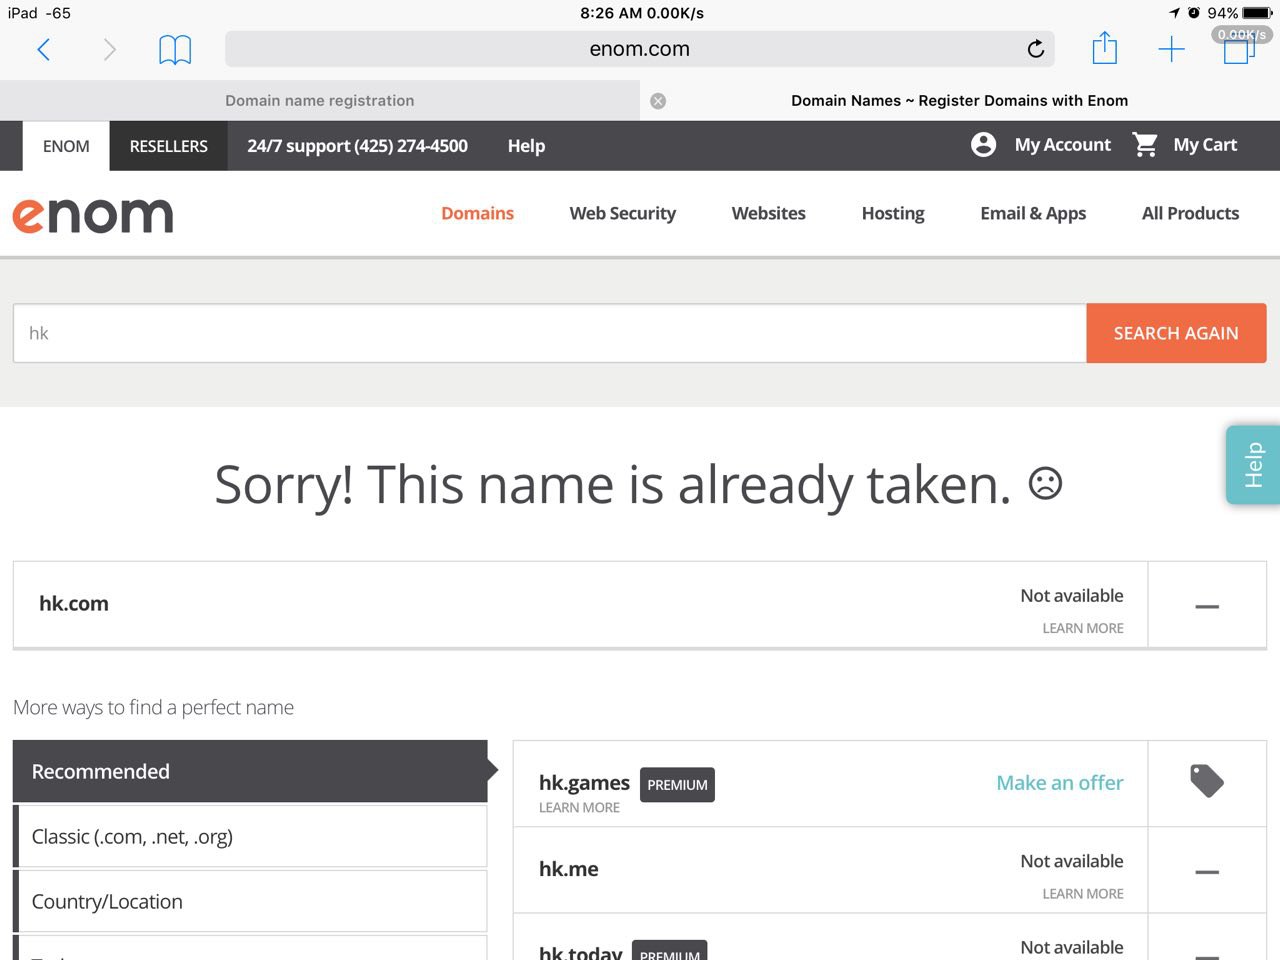1280x960 pixels.
Task: Focus the domain search field containing hk
Action: click(x=550, y=333)
